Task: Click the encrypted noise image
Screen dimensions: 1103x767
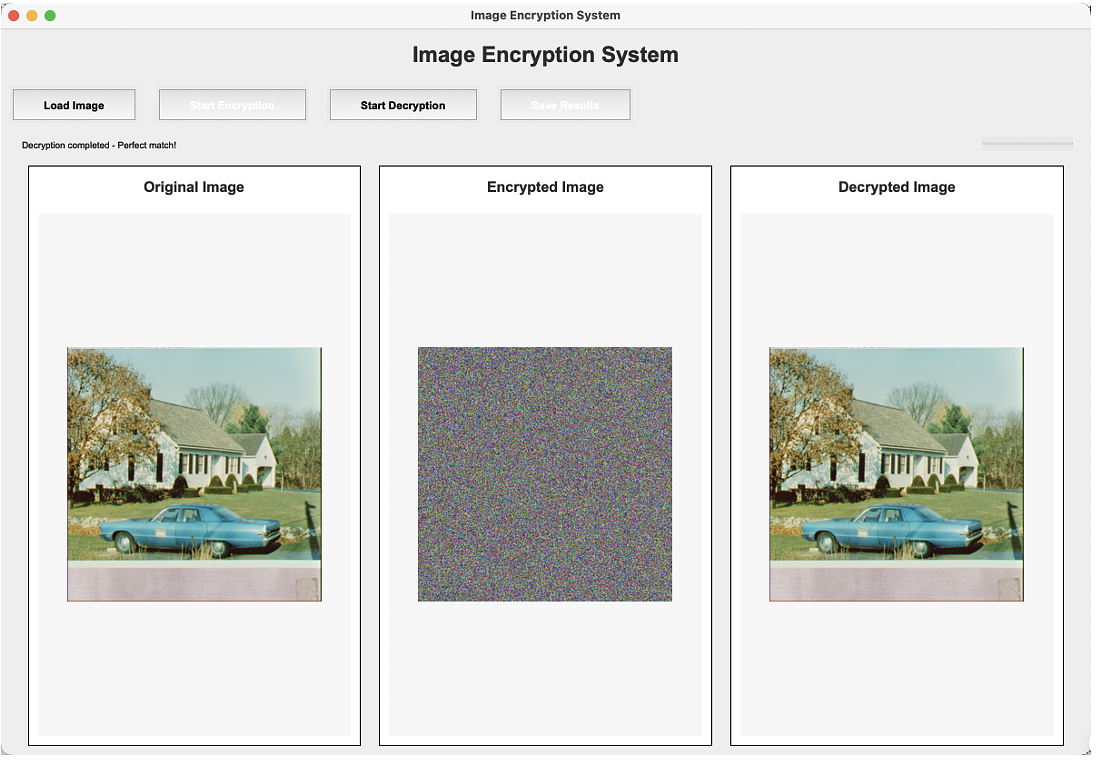Action: click(545, 474)
